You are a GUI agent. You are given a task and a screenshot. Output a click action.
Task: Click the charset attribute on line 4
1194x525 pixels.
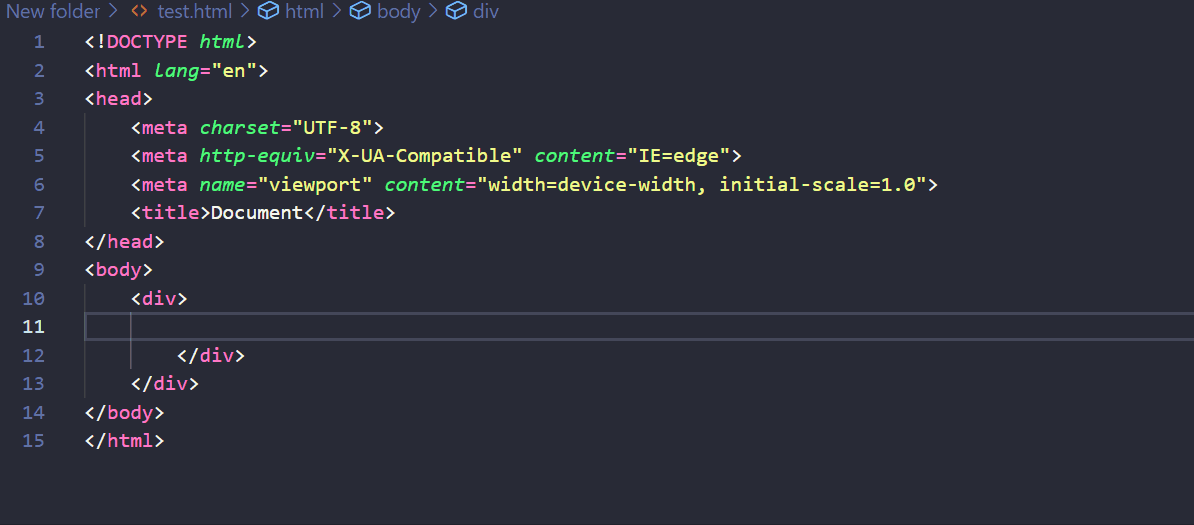(239, 127)
